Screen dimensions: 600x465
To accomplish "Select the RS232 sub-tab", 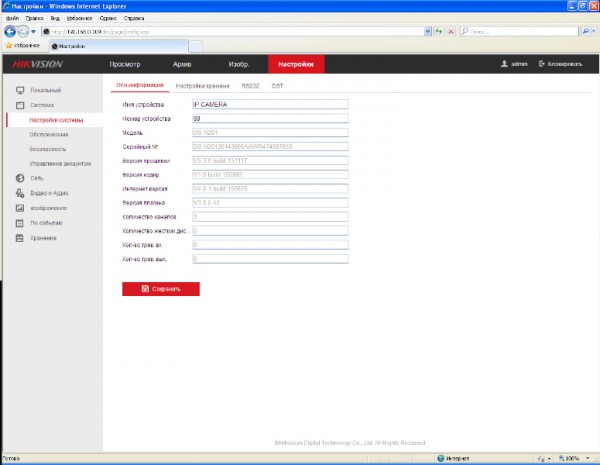I will (x=250, y=86).
